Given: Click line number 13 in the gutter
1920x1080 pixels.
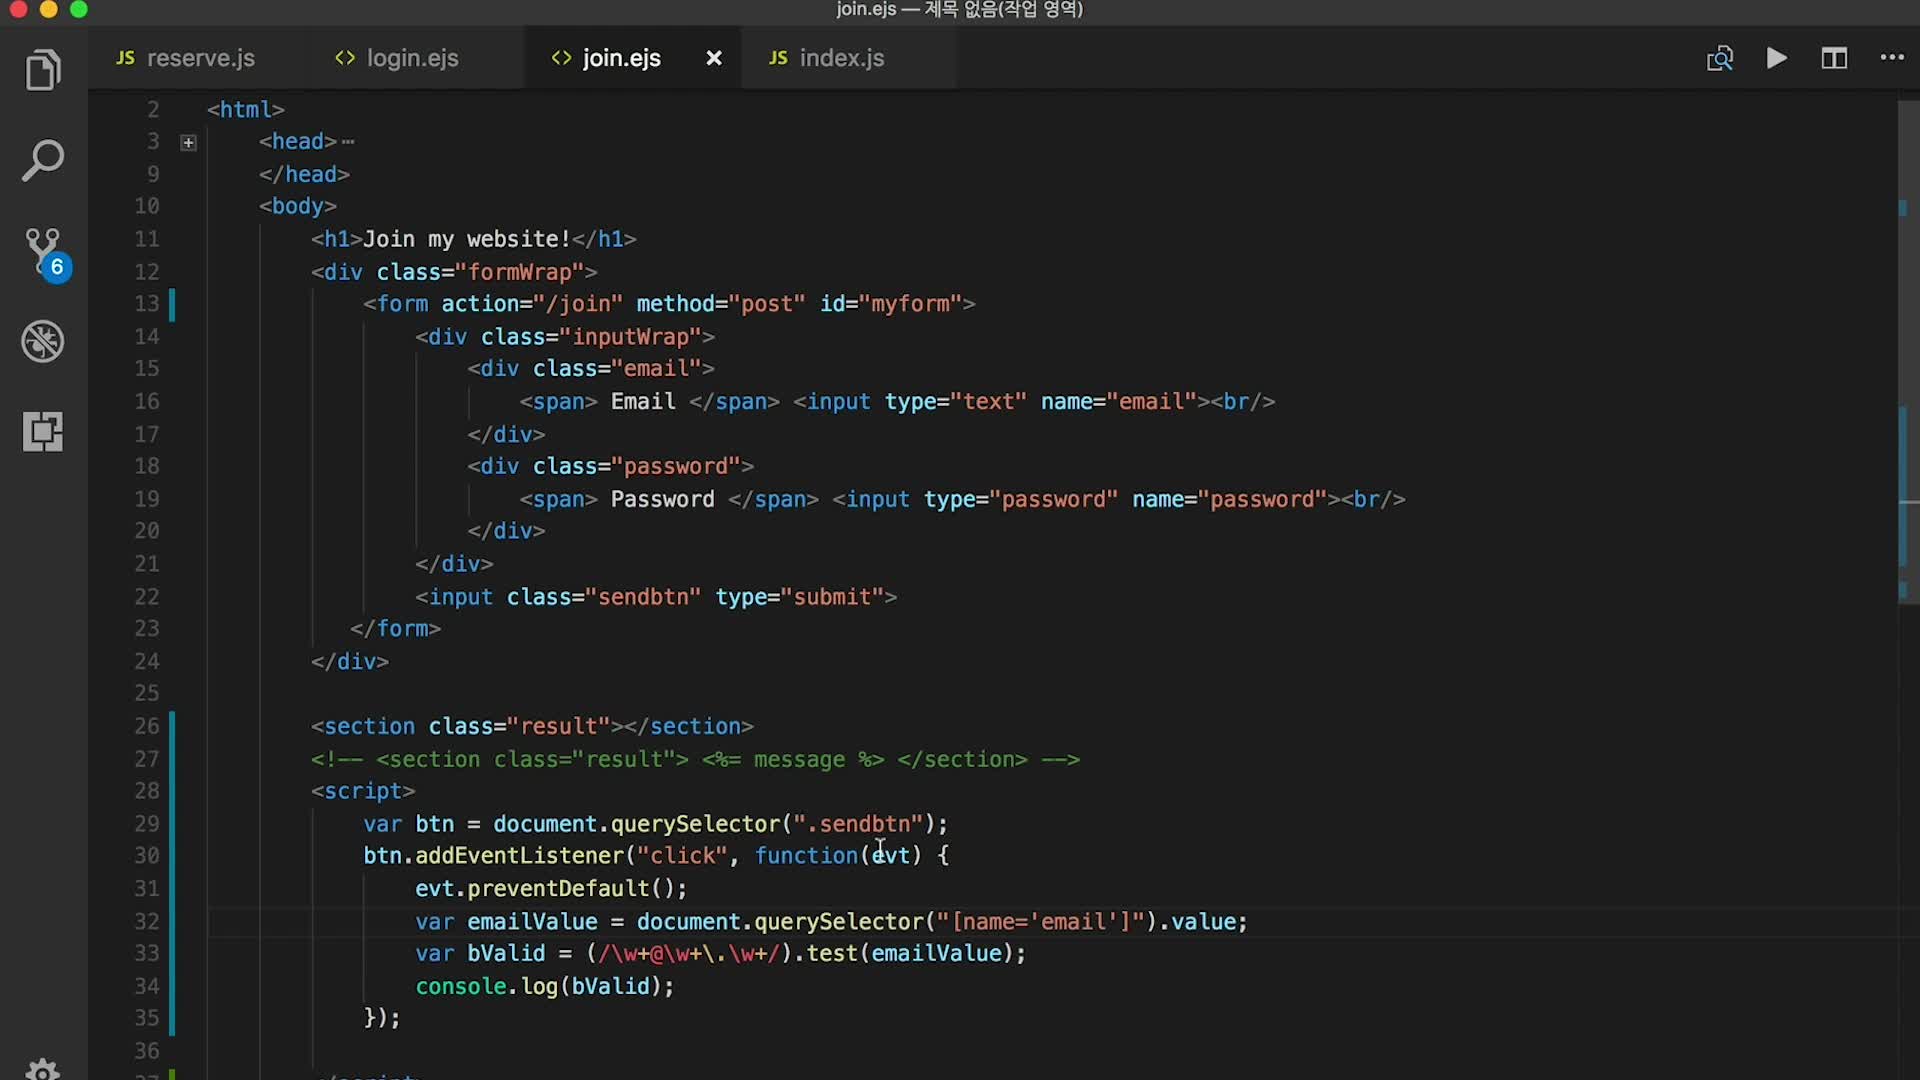Looking at the screenshot, I should 147,304.
